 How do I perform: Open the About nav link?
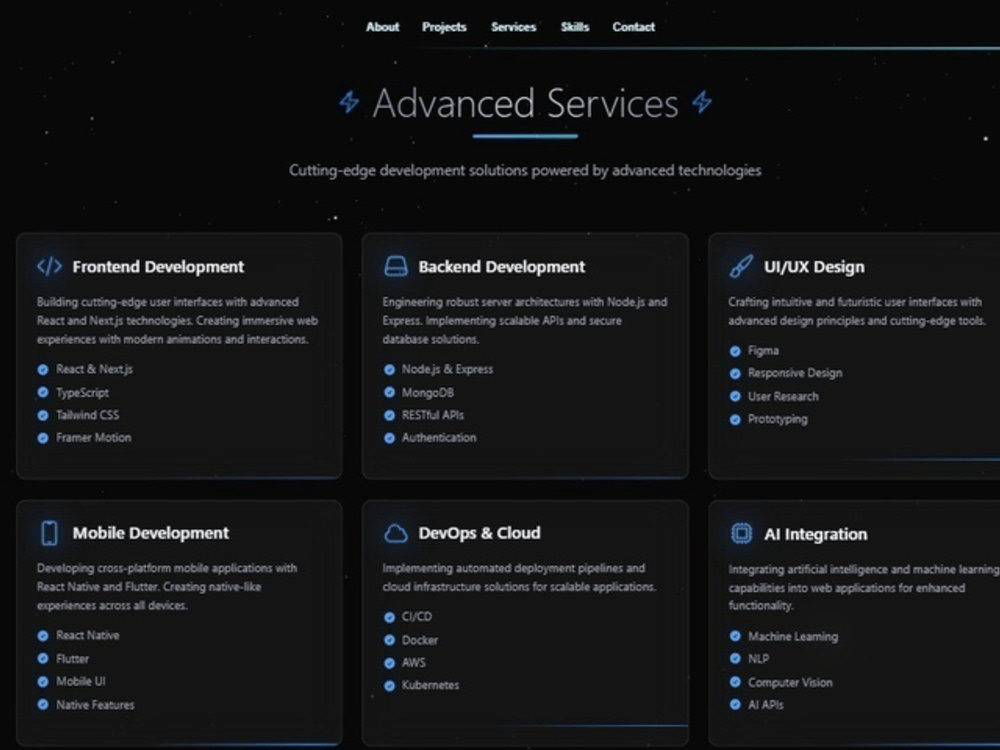[382, 27]
